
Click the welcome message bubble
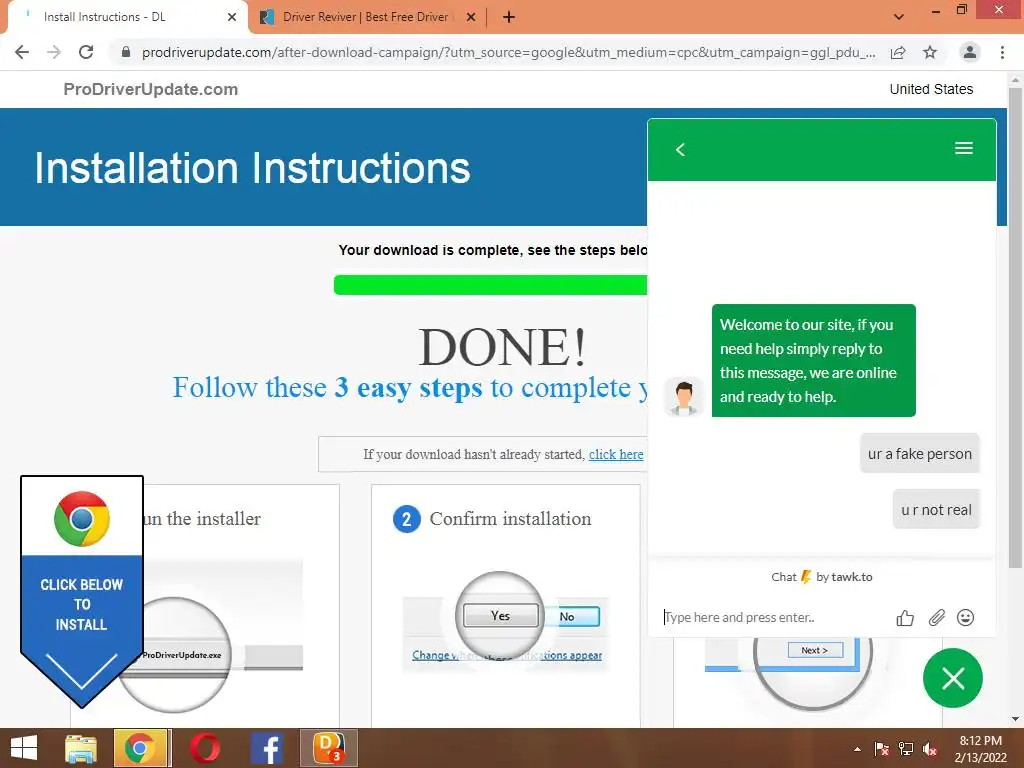click(x=814, y=360)
